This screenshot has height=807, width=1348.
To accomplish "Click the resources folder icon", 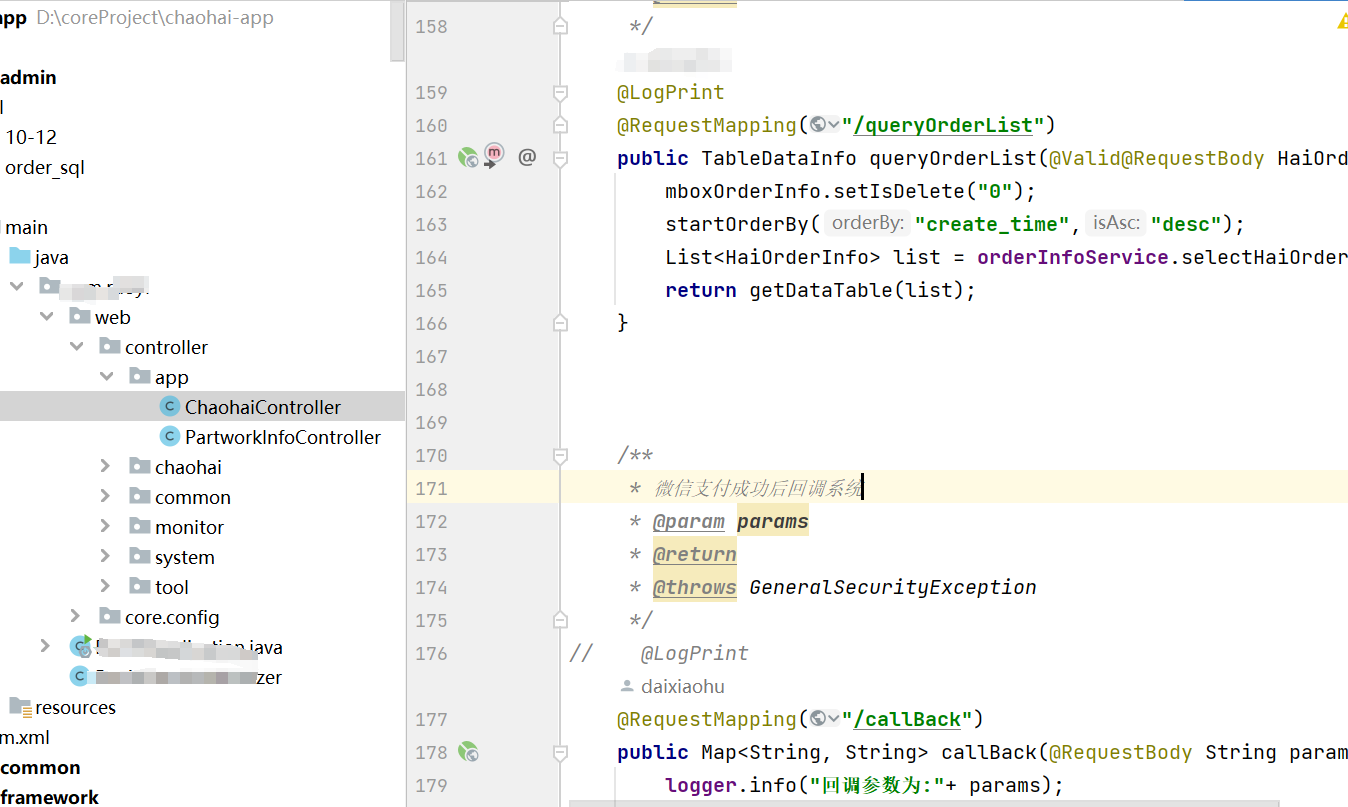I will tap(20, 707).
